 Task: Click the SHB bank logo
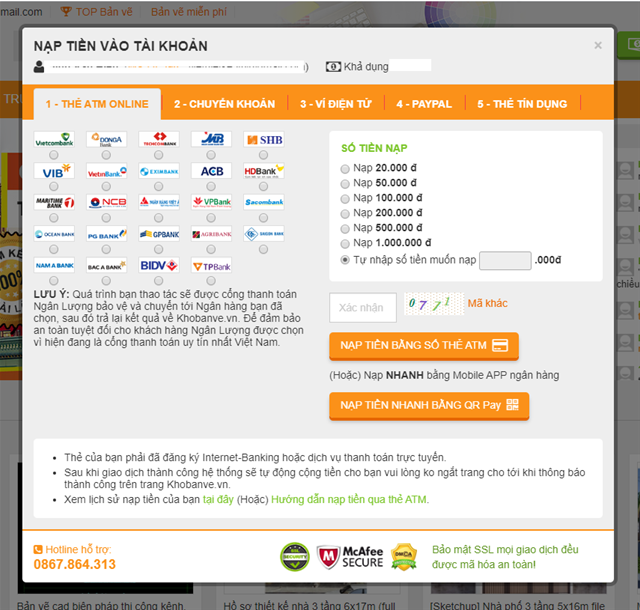point(264,139)
